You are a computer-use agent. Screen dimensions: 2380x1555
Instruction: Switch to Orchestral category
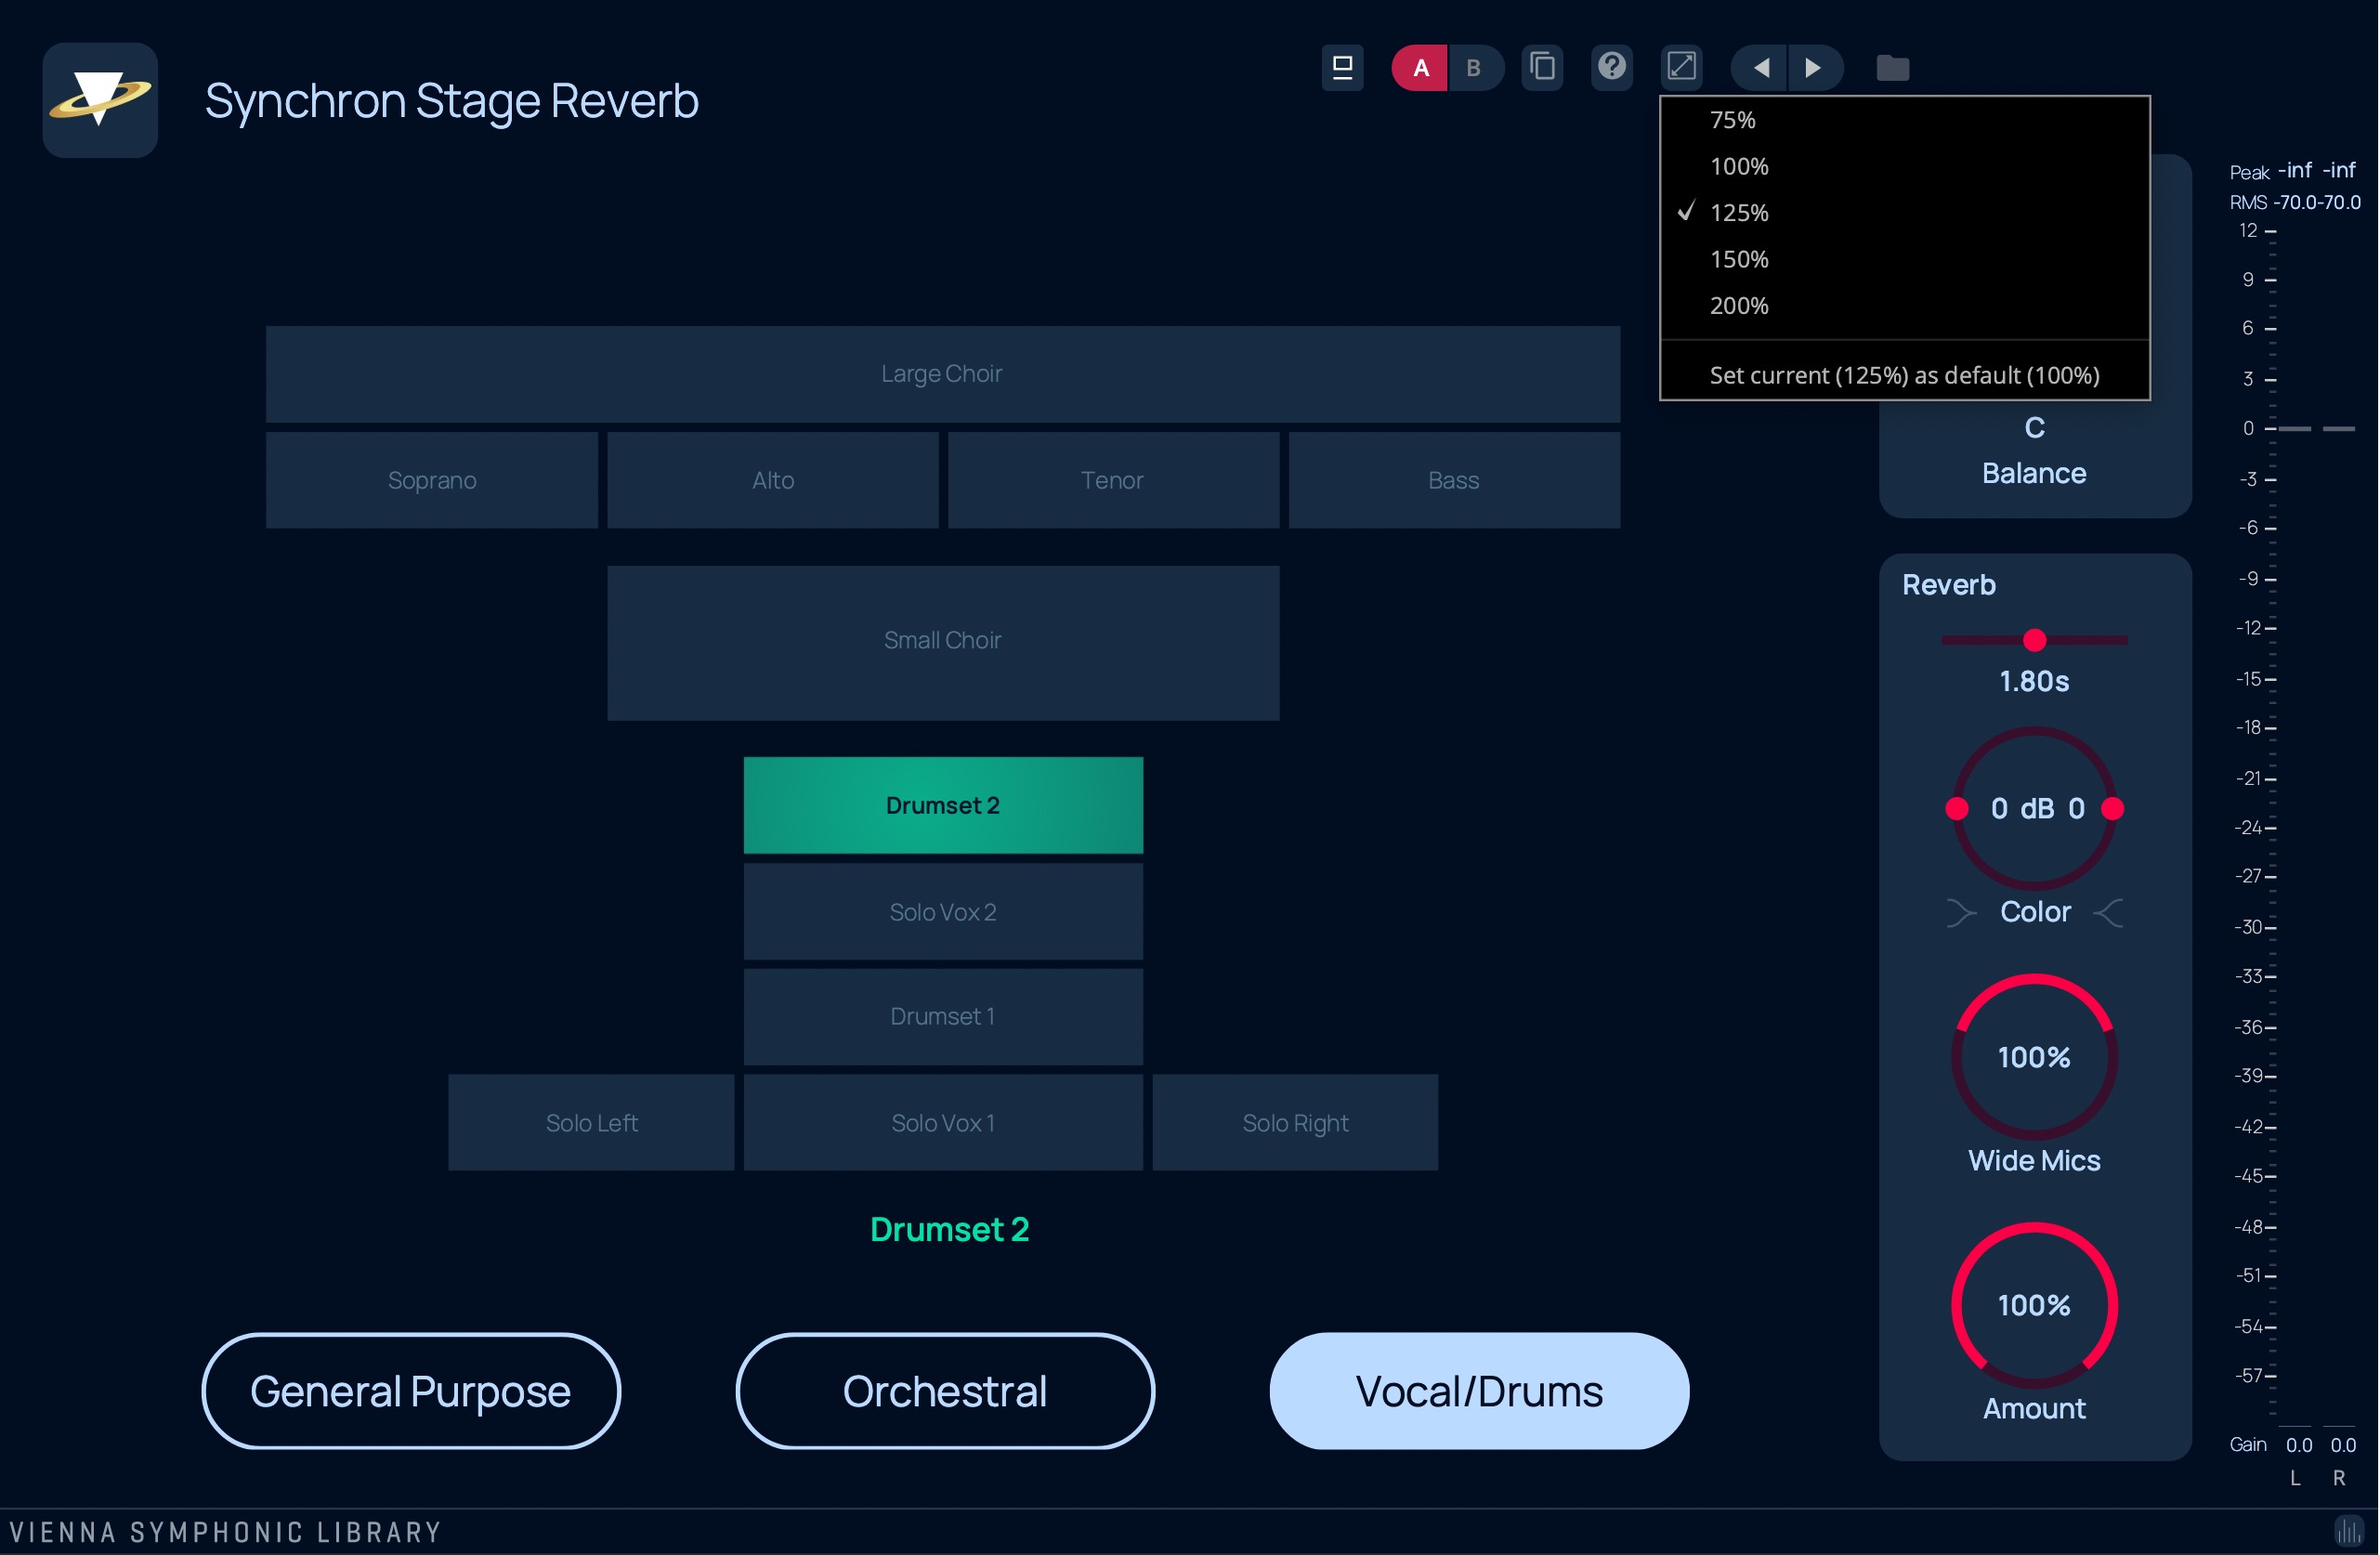click(x=945, y=1391)
